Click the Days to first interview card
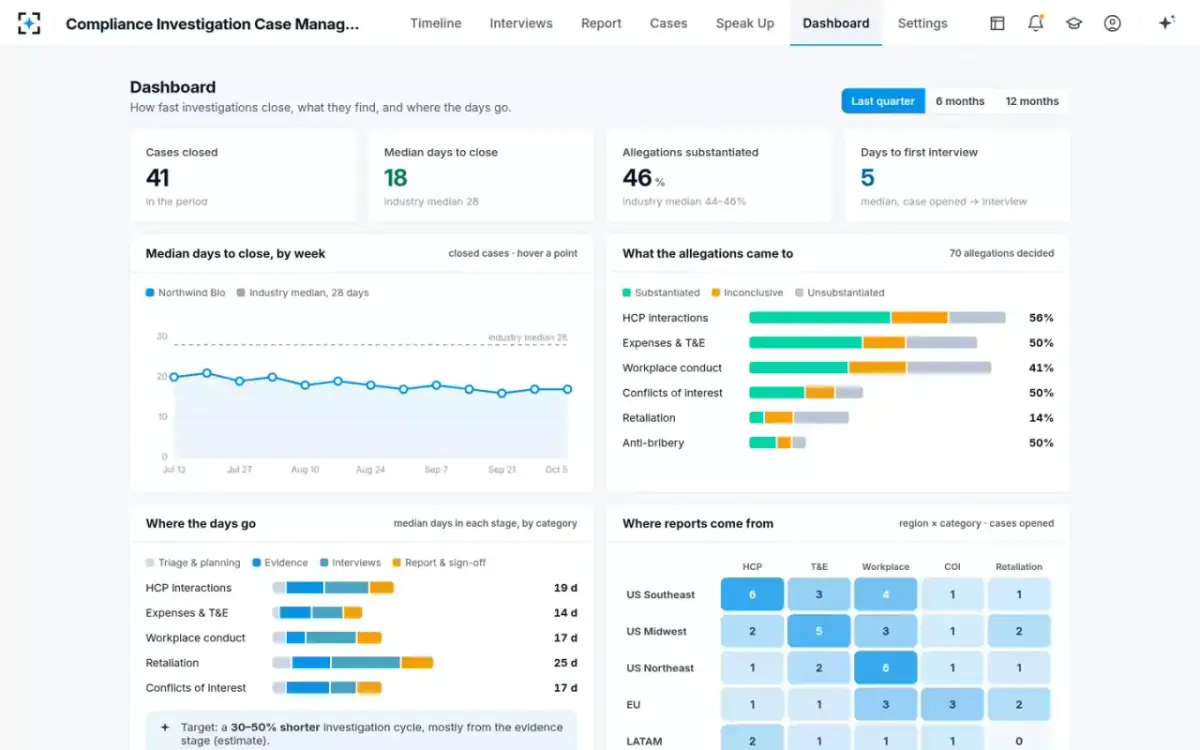Viewport: 1200px width, 750px height. coord(957,176)
